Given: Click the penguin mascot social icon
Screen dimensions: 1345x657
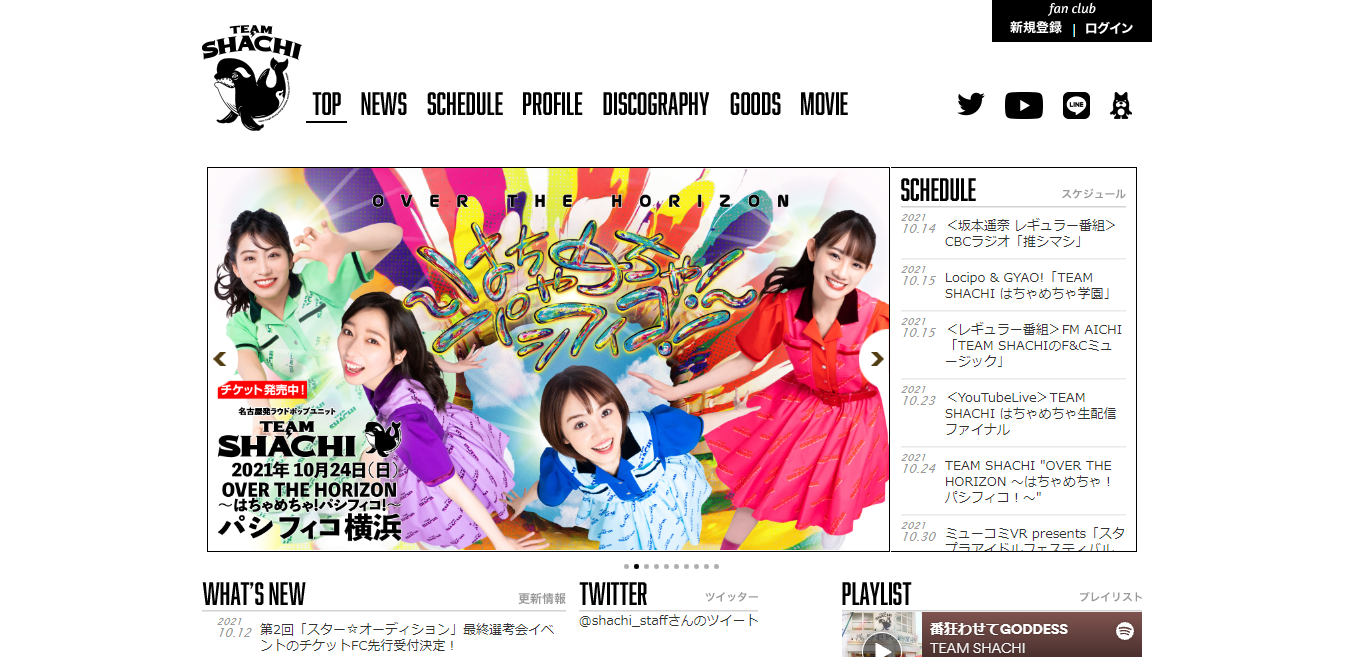Looking at the screenshot, I should [x=1121, y=105].
